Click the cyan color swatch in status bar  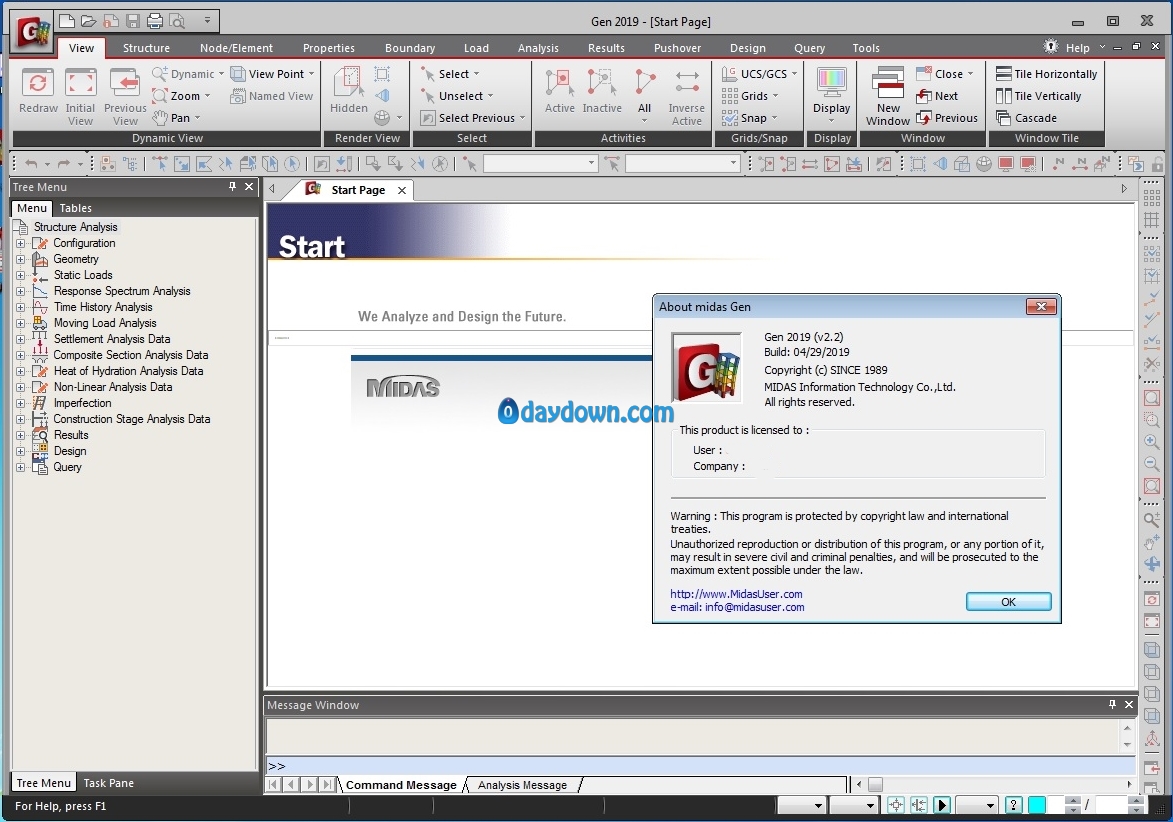tap(1037, 805)
